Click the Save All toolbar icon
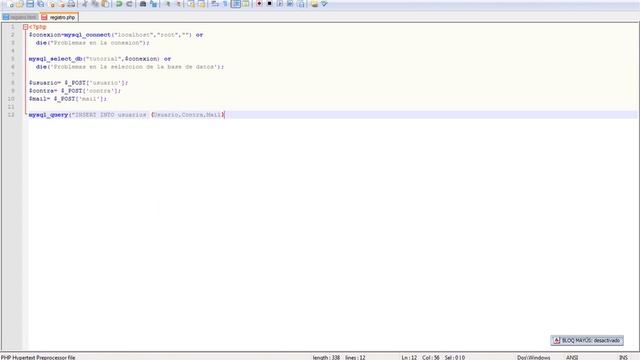This screenshot has height=360, width=640. 41,4
